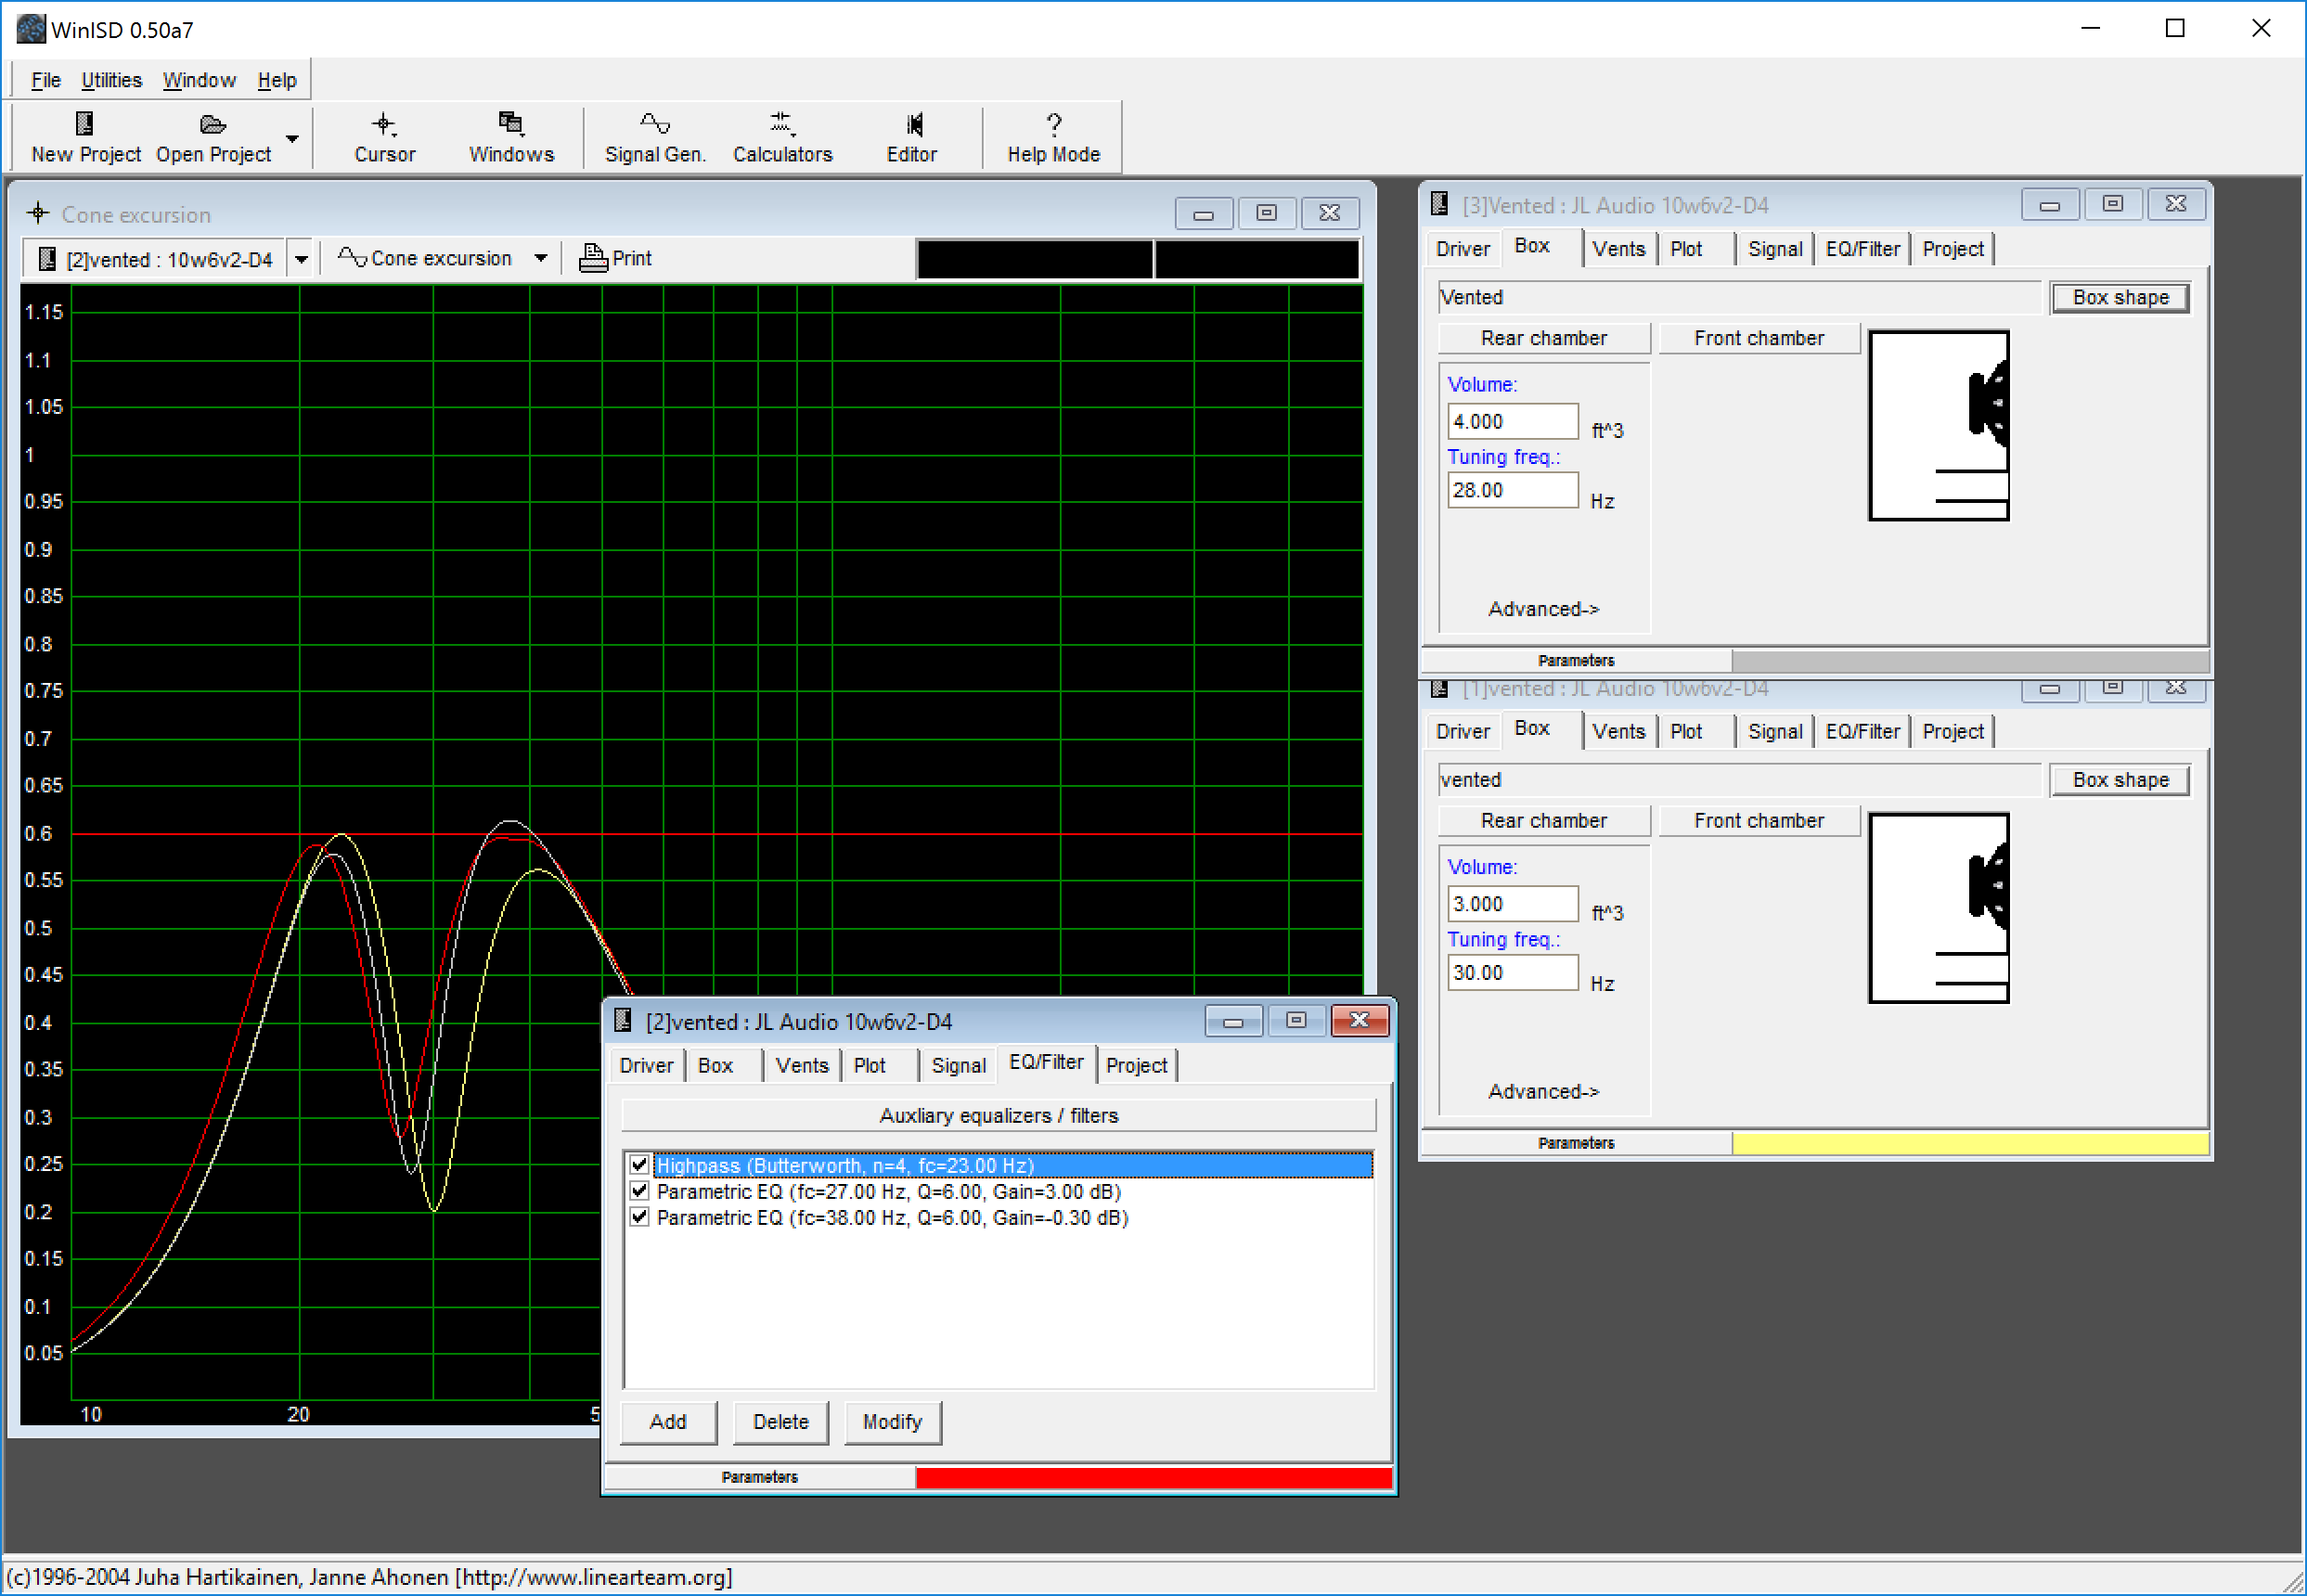Open the File menu

(x=46, y=80)
